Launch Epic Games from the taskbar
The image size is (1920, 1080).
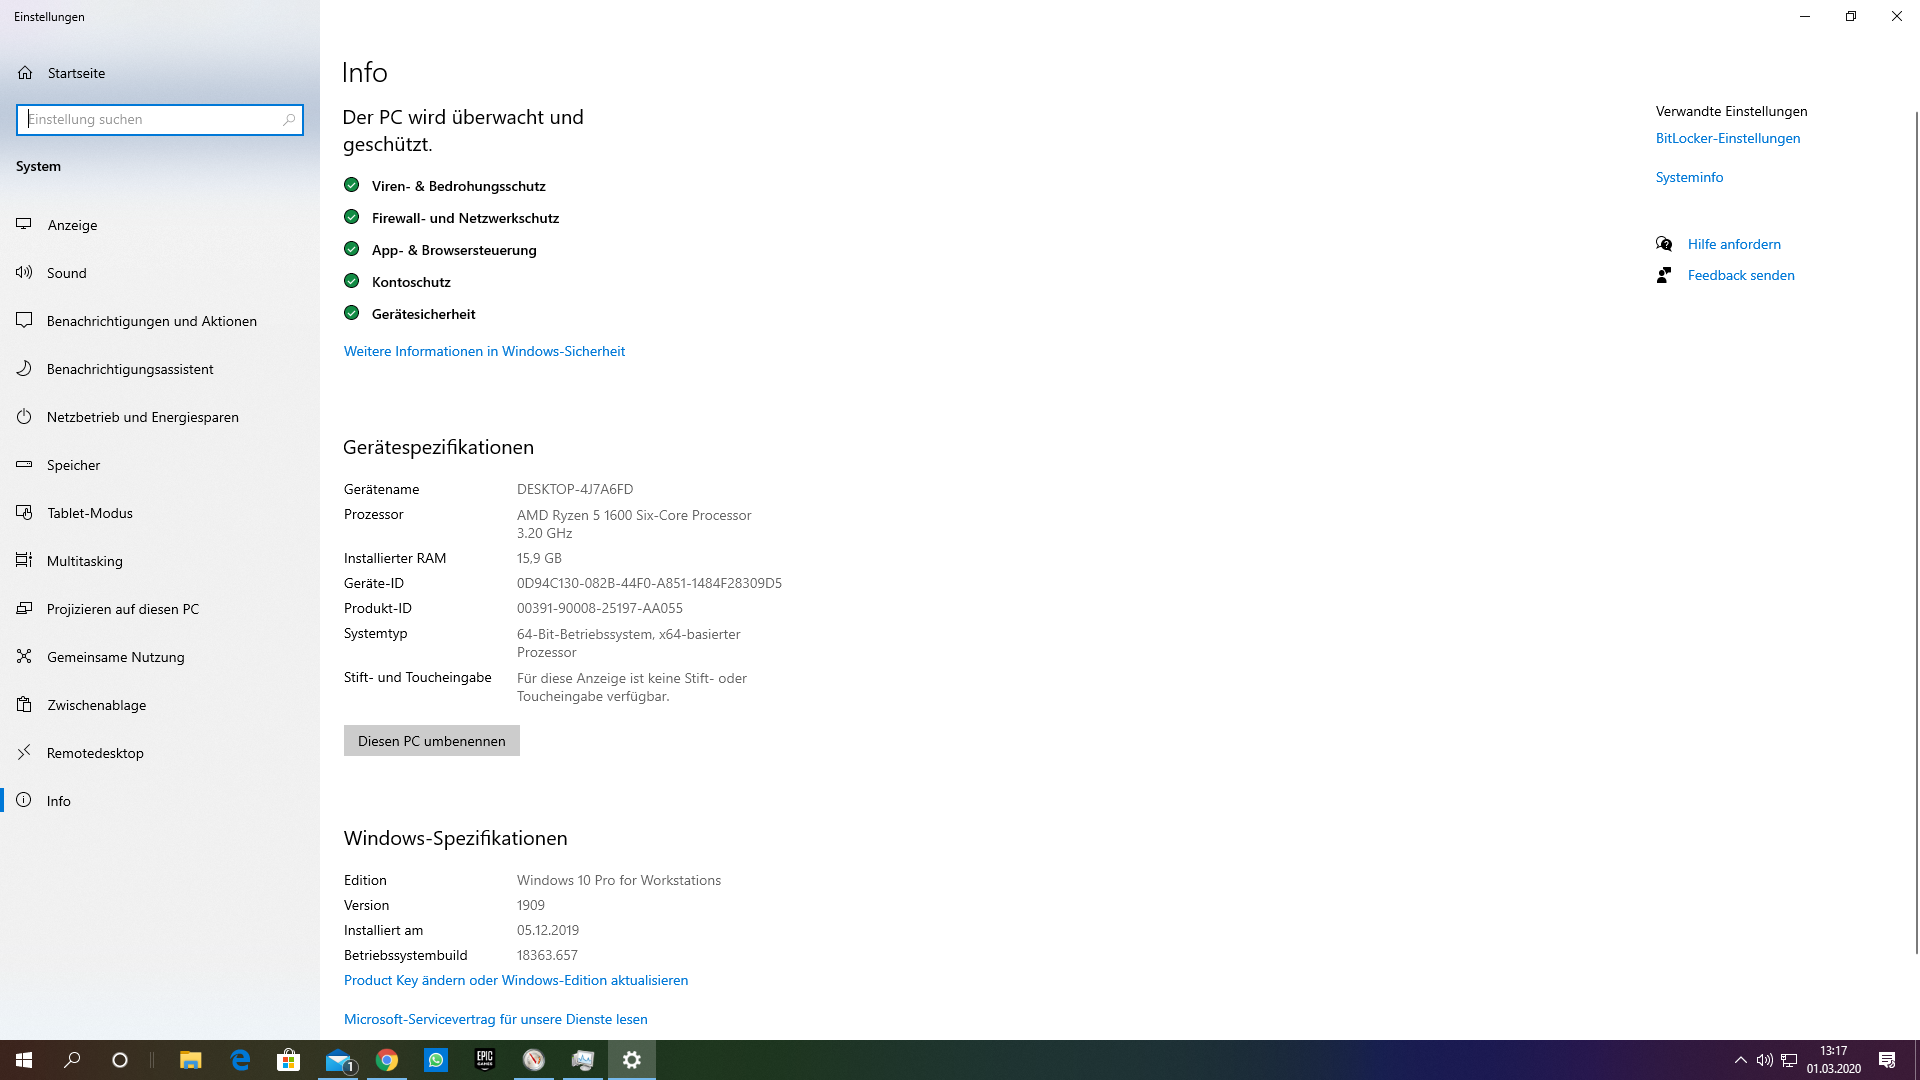pyautogui.click(x=484, y=1059)
